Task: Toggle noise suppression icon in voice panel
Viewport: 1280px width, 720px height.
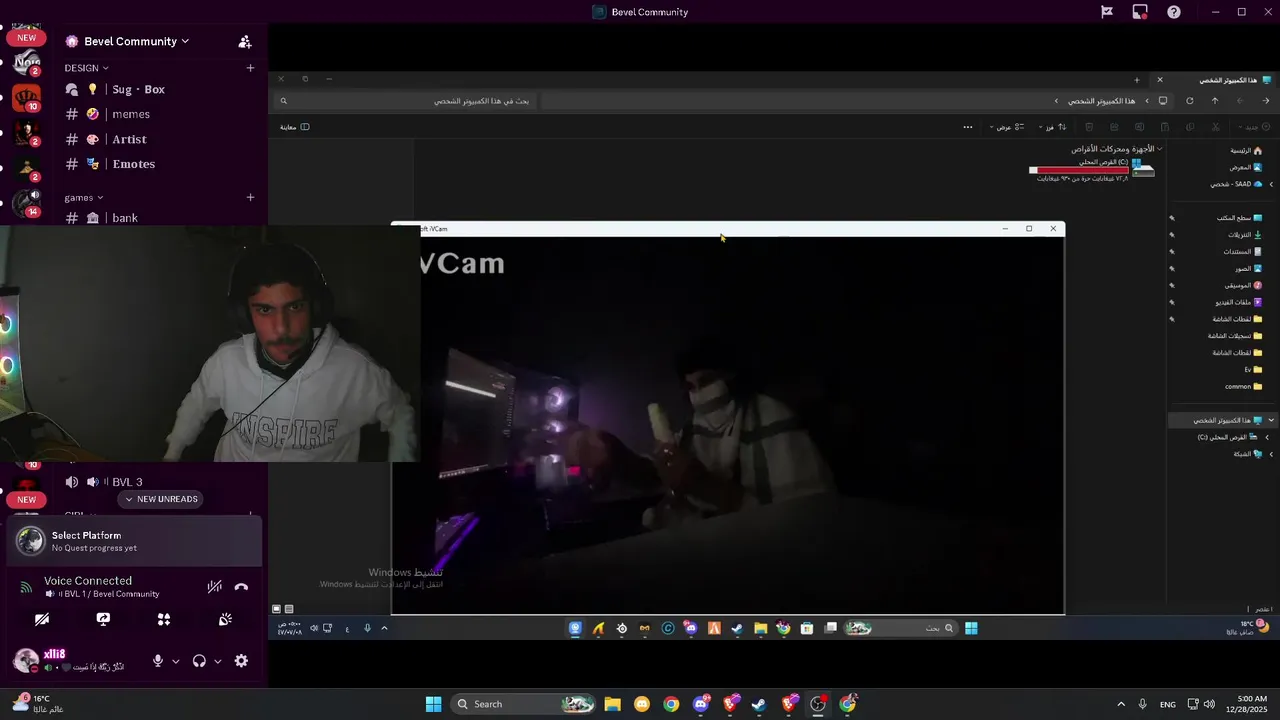Action: 214,587
